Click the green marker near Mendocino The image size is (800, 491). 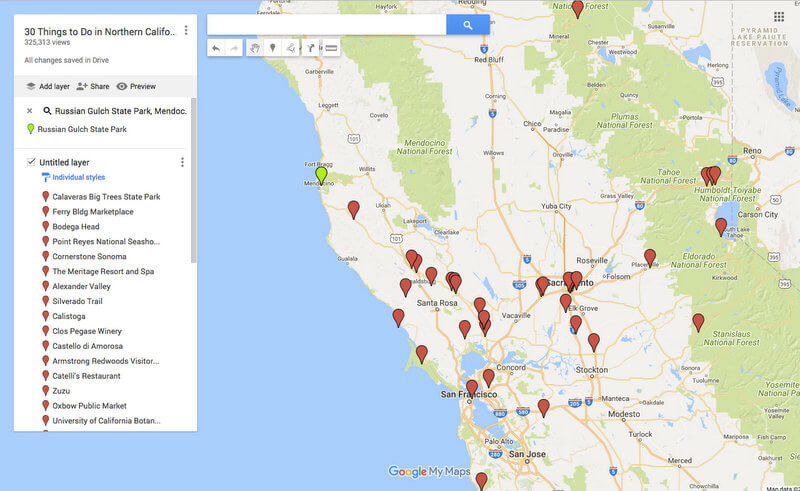(321, 175)
